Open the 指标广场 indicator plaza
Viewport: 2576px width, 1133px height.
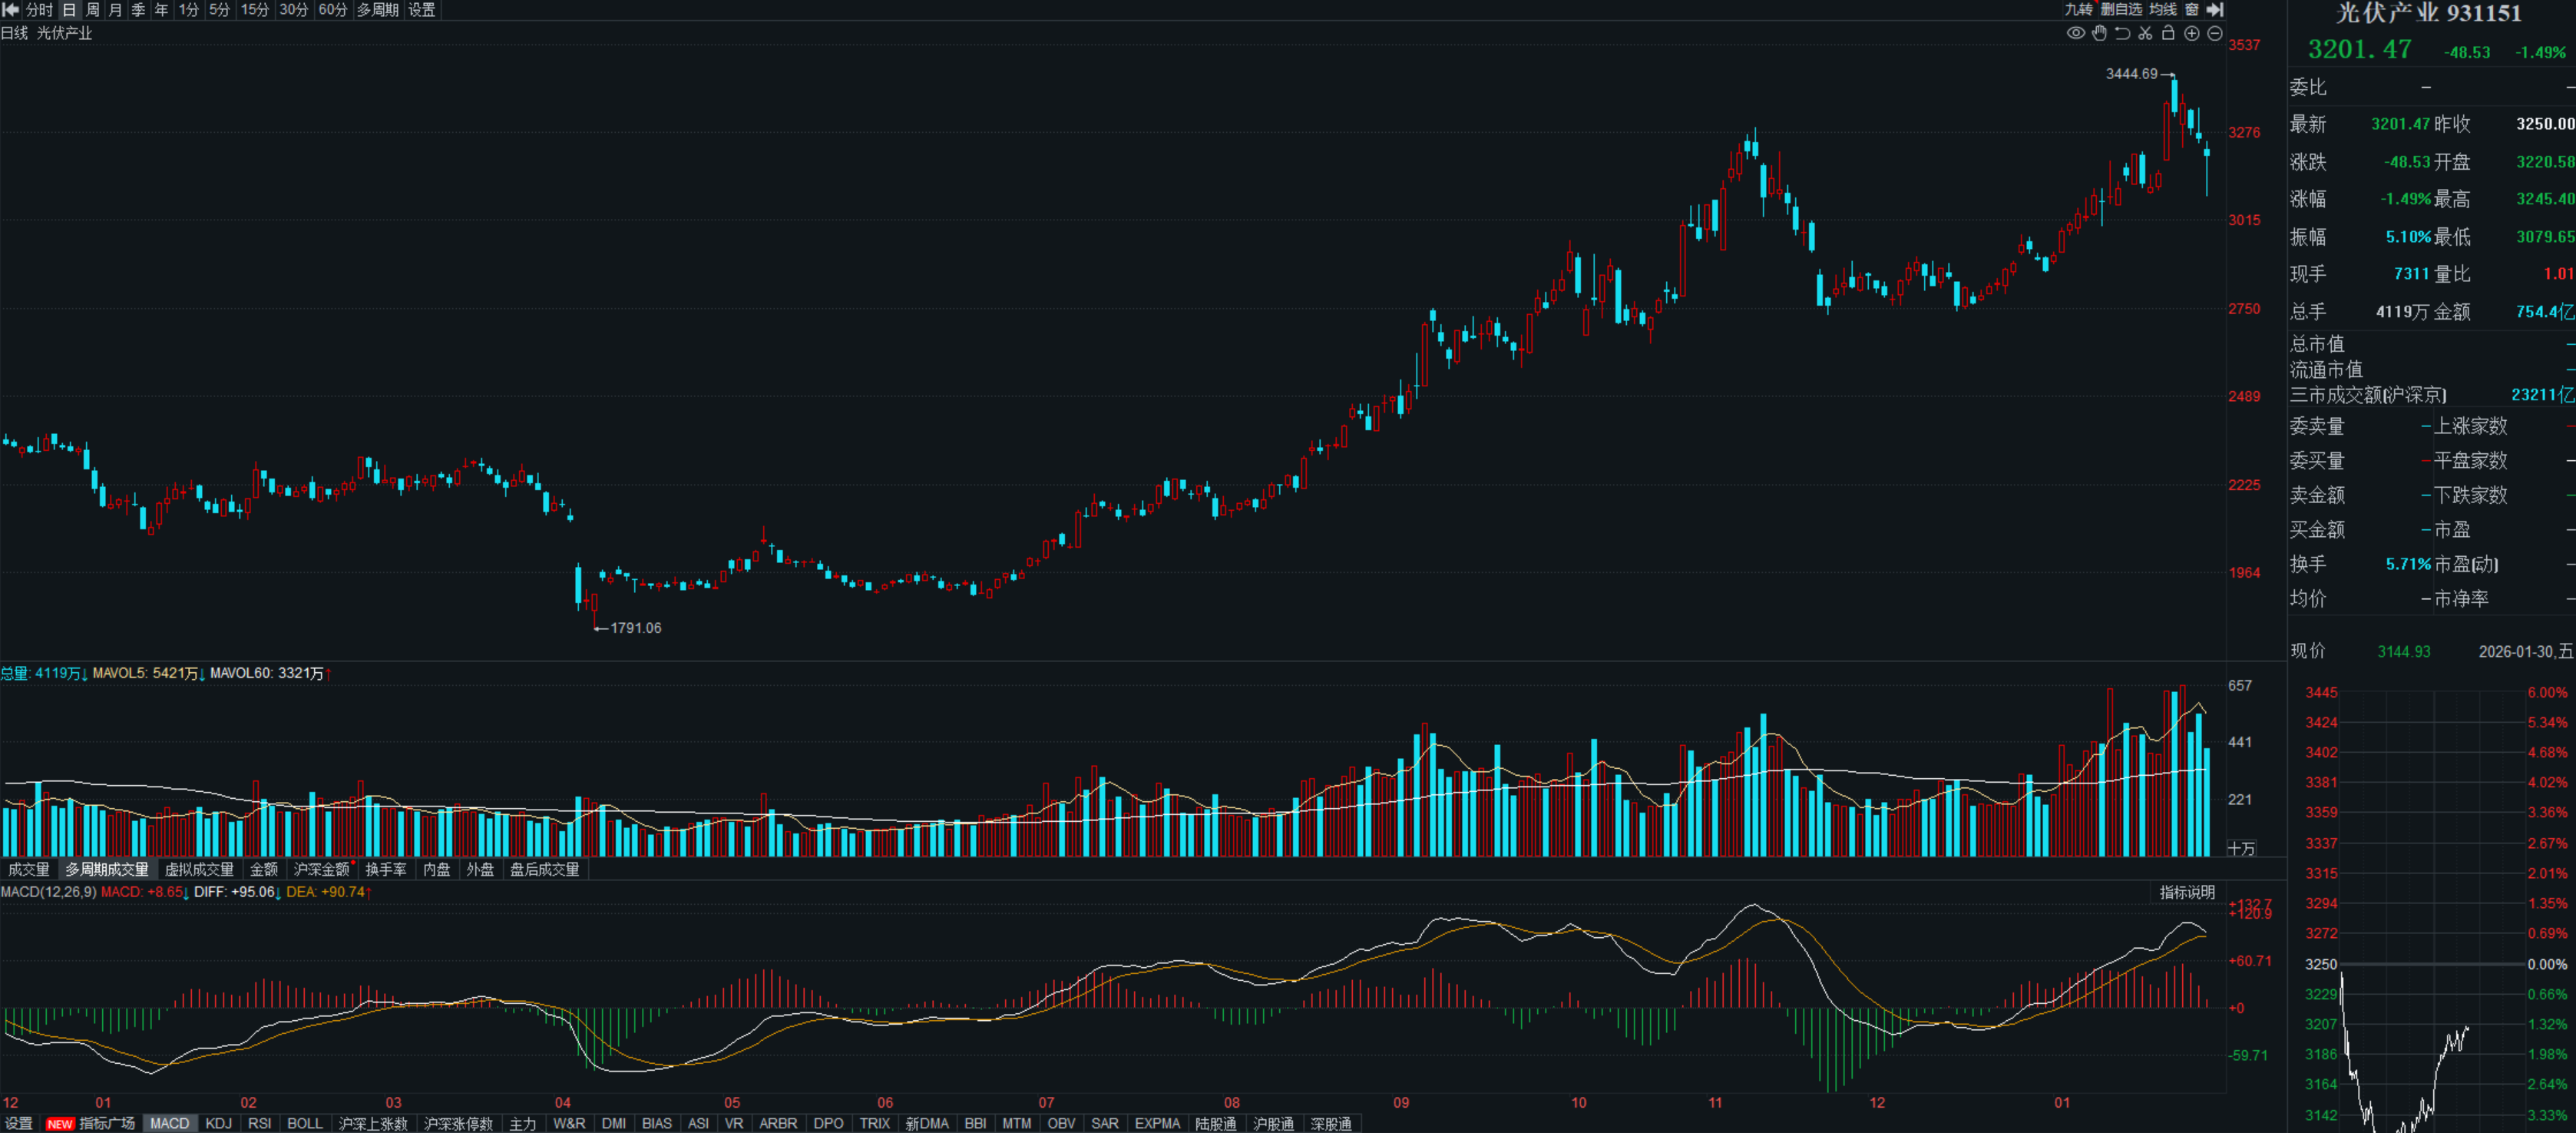[107, 1123]
